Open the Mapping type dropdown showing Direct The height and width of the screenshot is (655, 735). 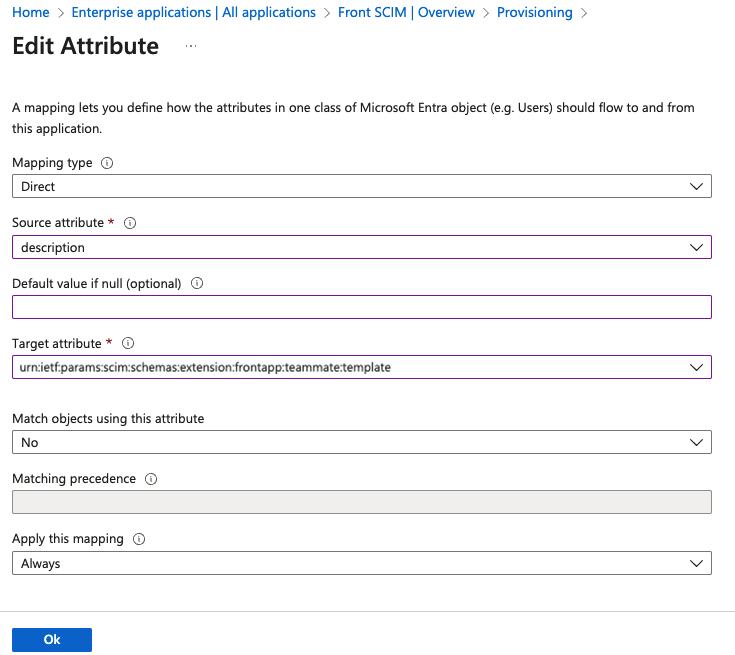tap(362, 186)
